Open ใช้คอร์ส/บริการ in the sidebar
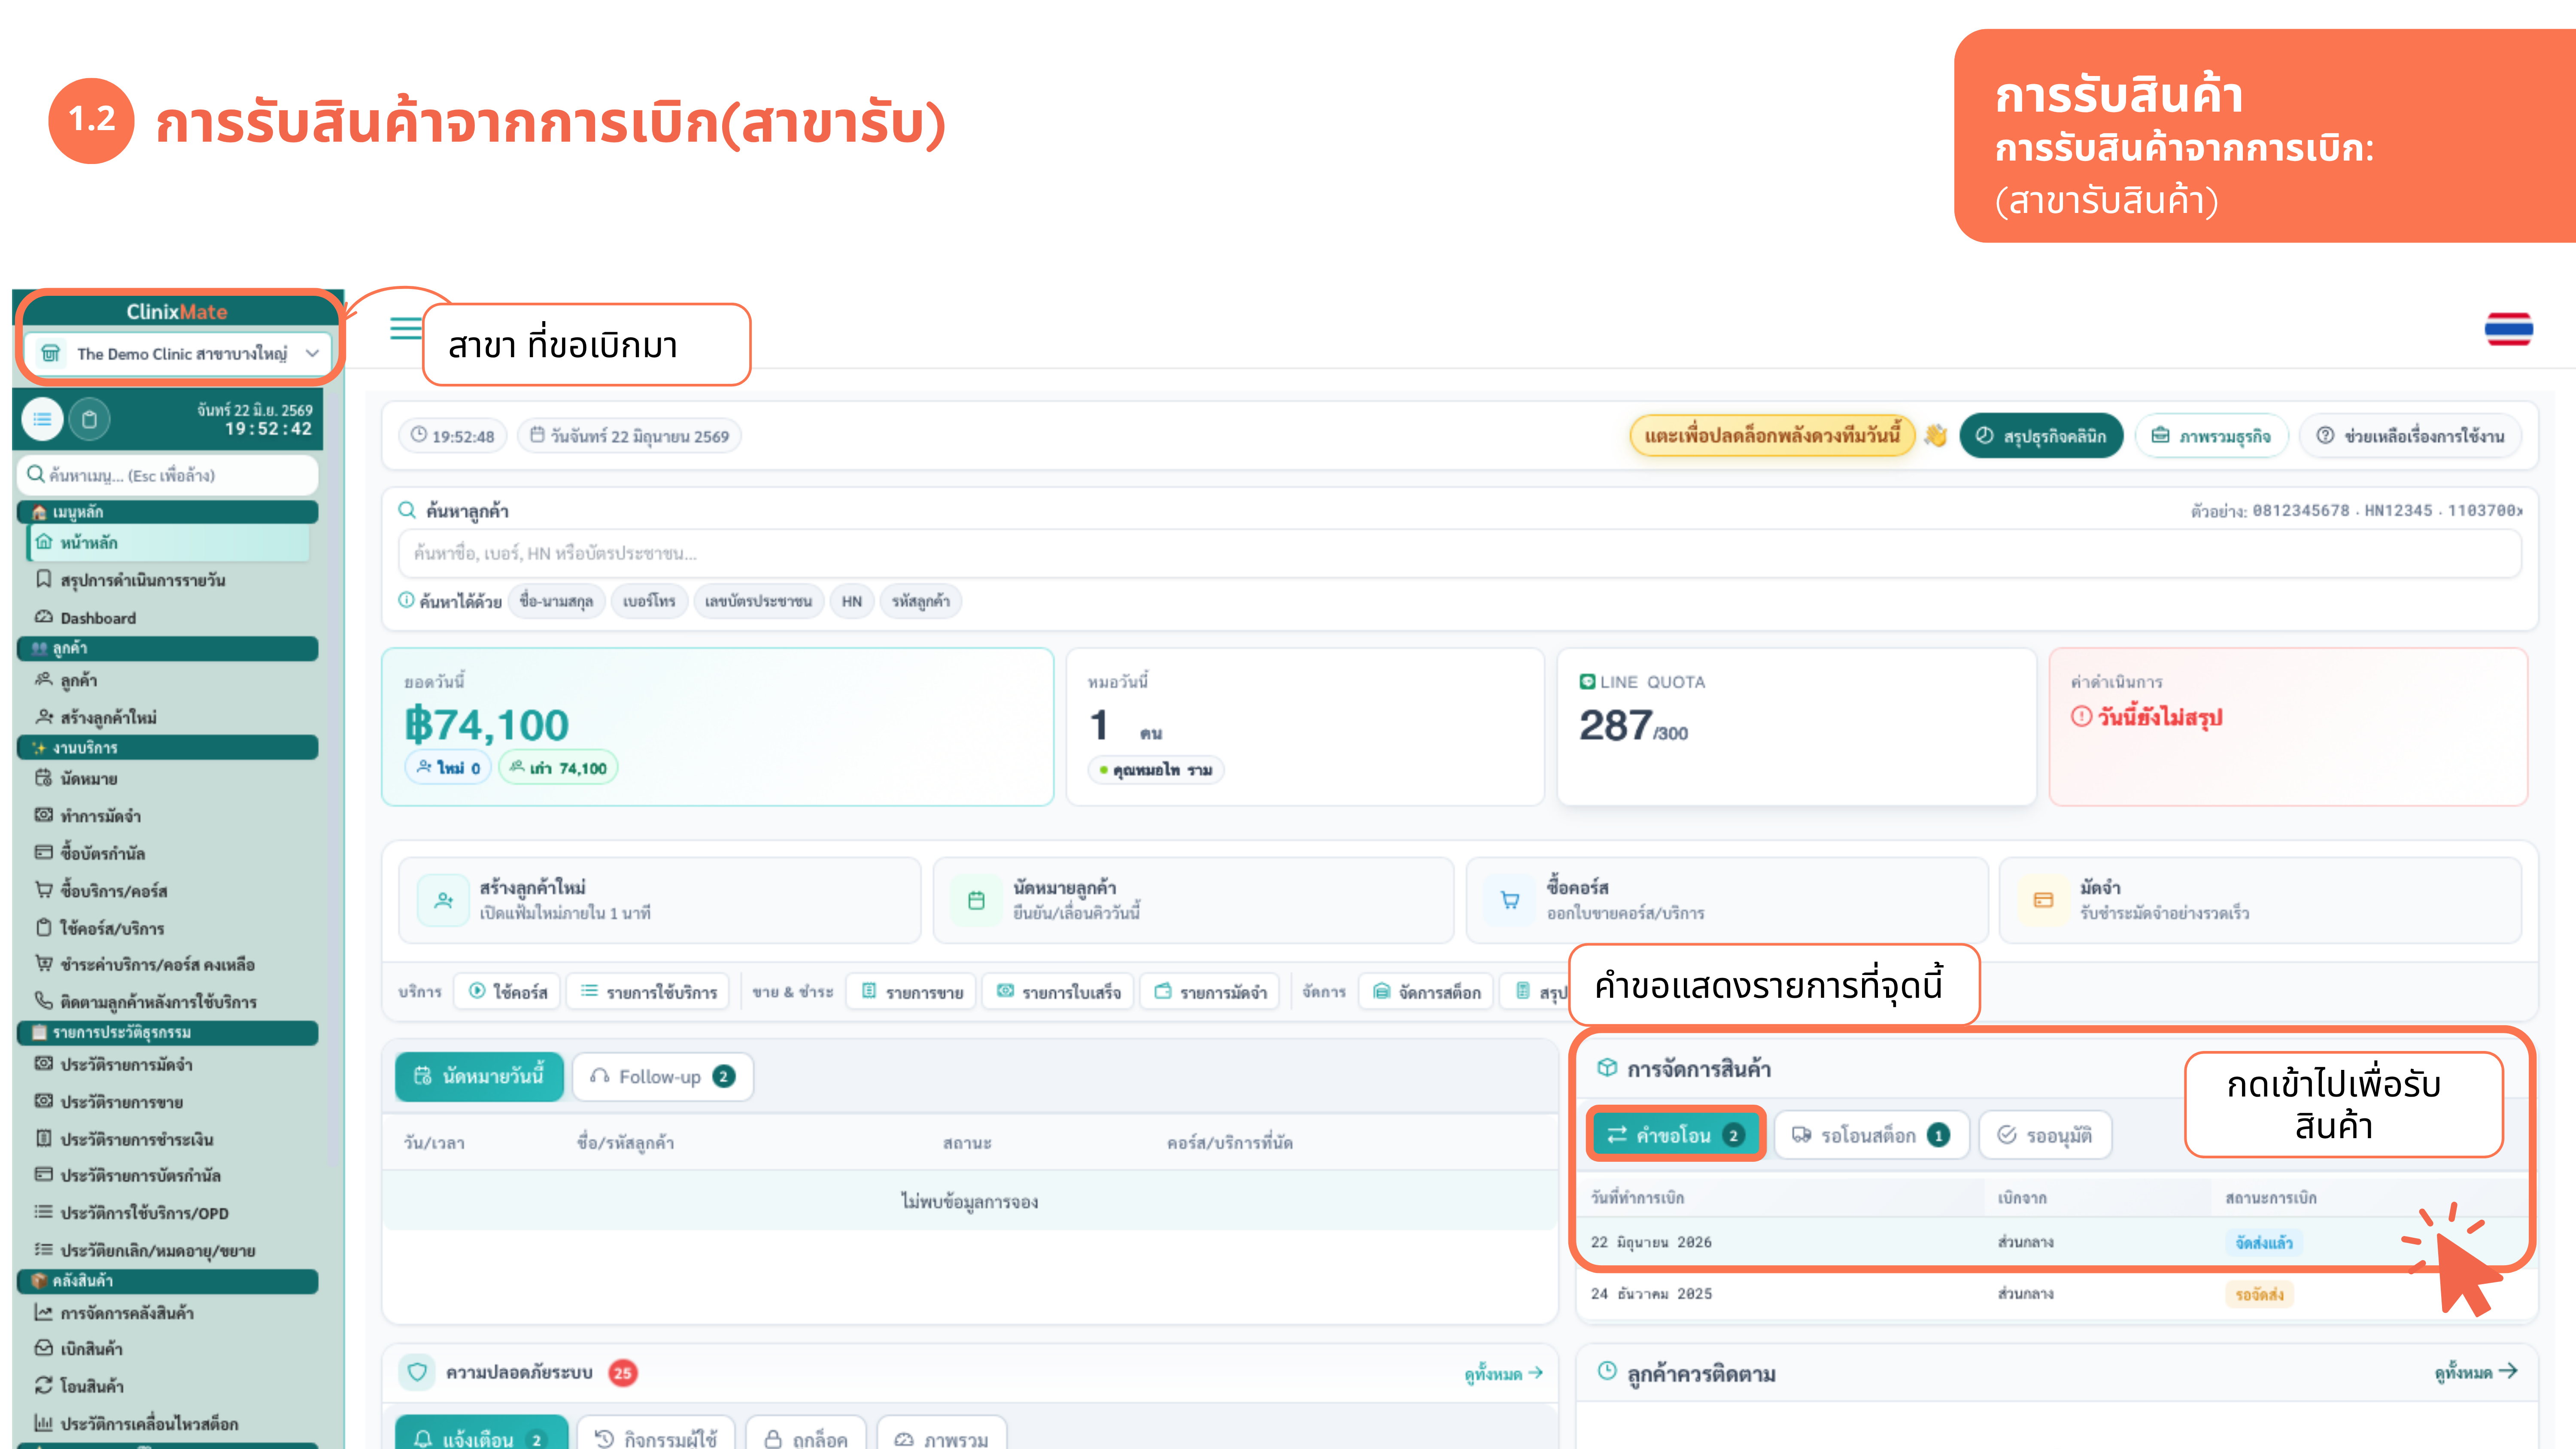Screen dimensions: 2576x1449 99,928
